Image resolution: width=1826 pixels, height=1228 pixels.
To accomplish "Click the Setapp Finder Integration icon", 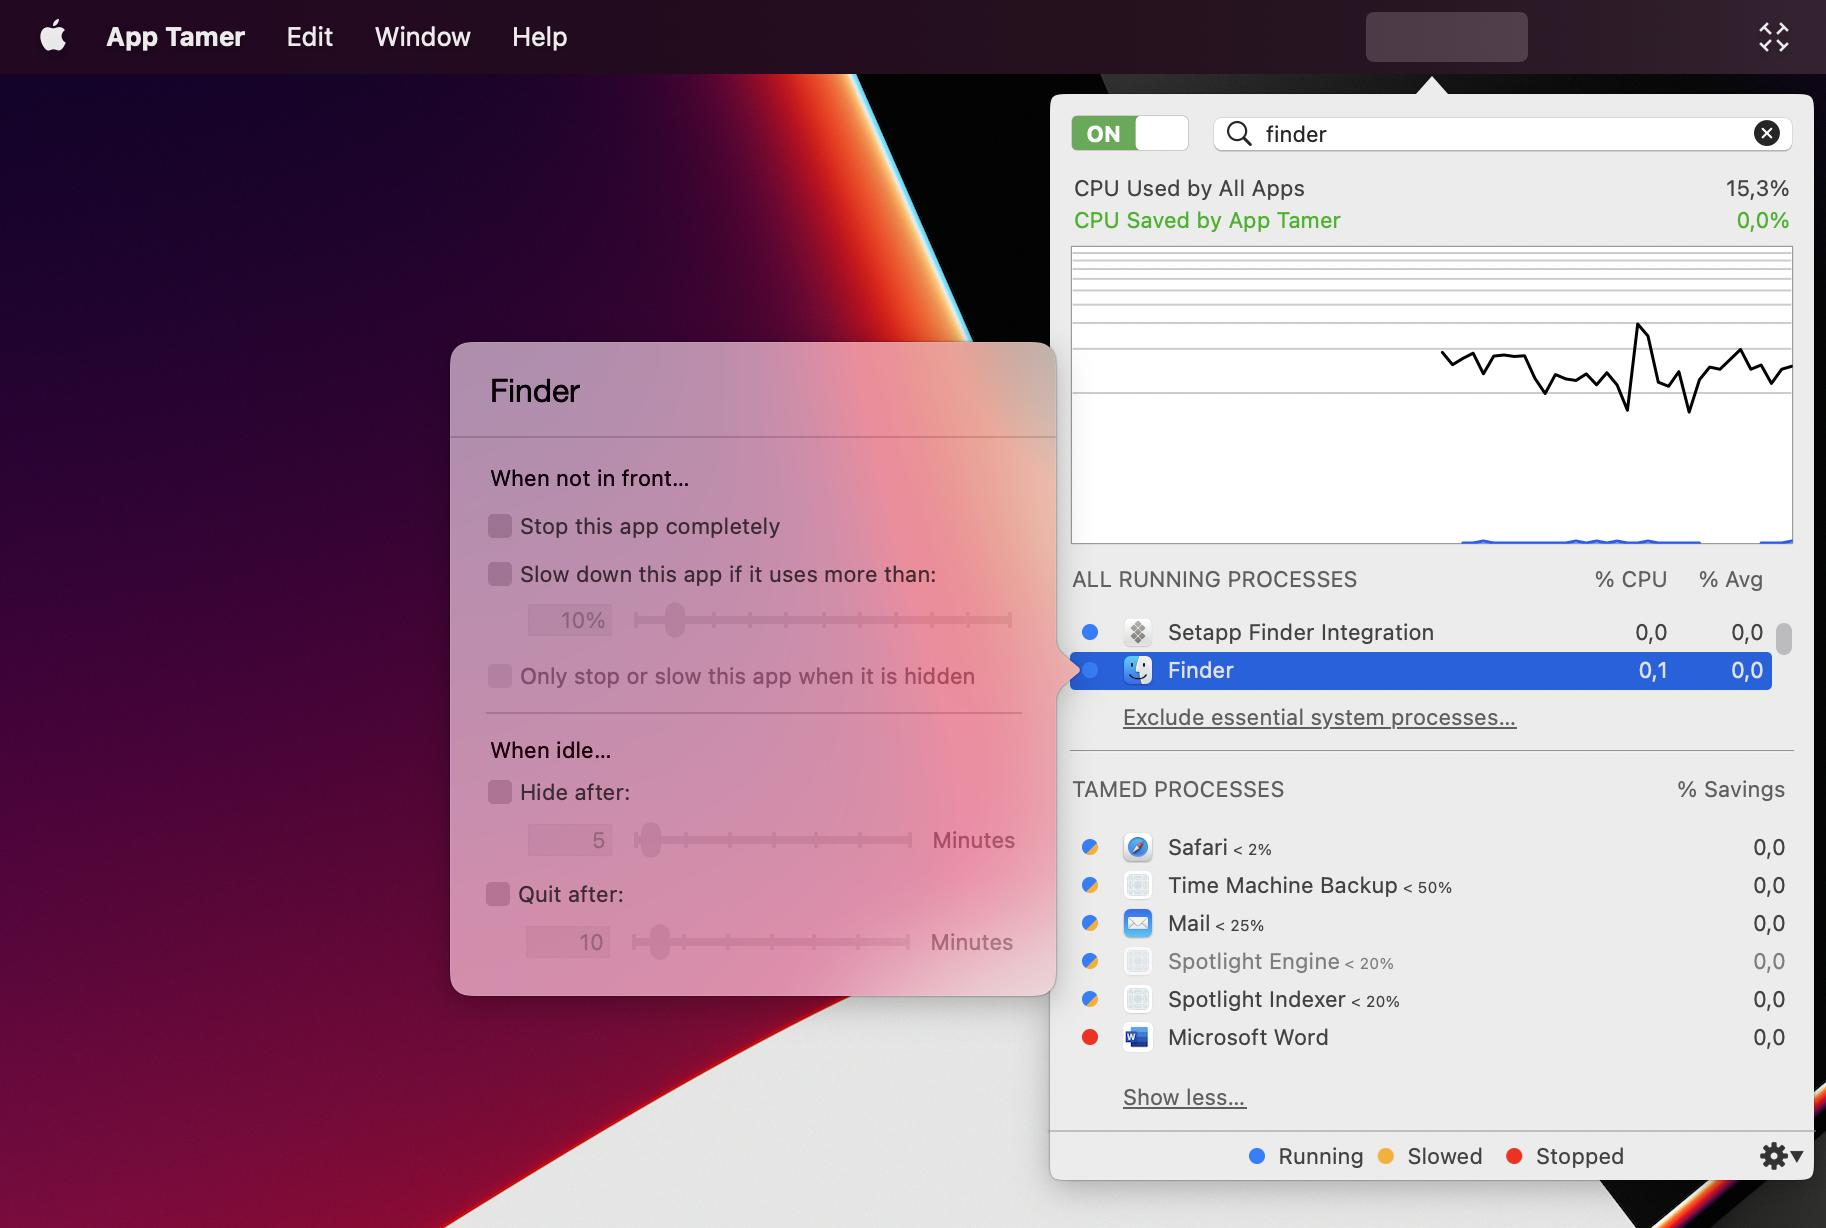I will (x=1138, y=632).
